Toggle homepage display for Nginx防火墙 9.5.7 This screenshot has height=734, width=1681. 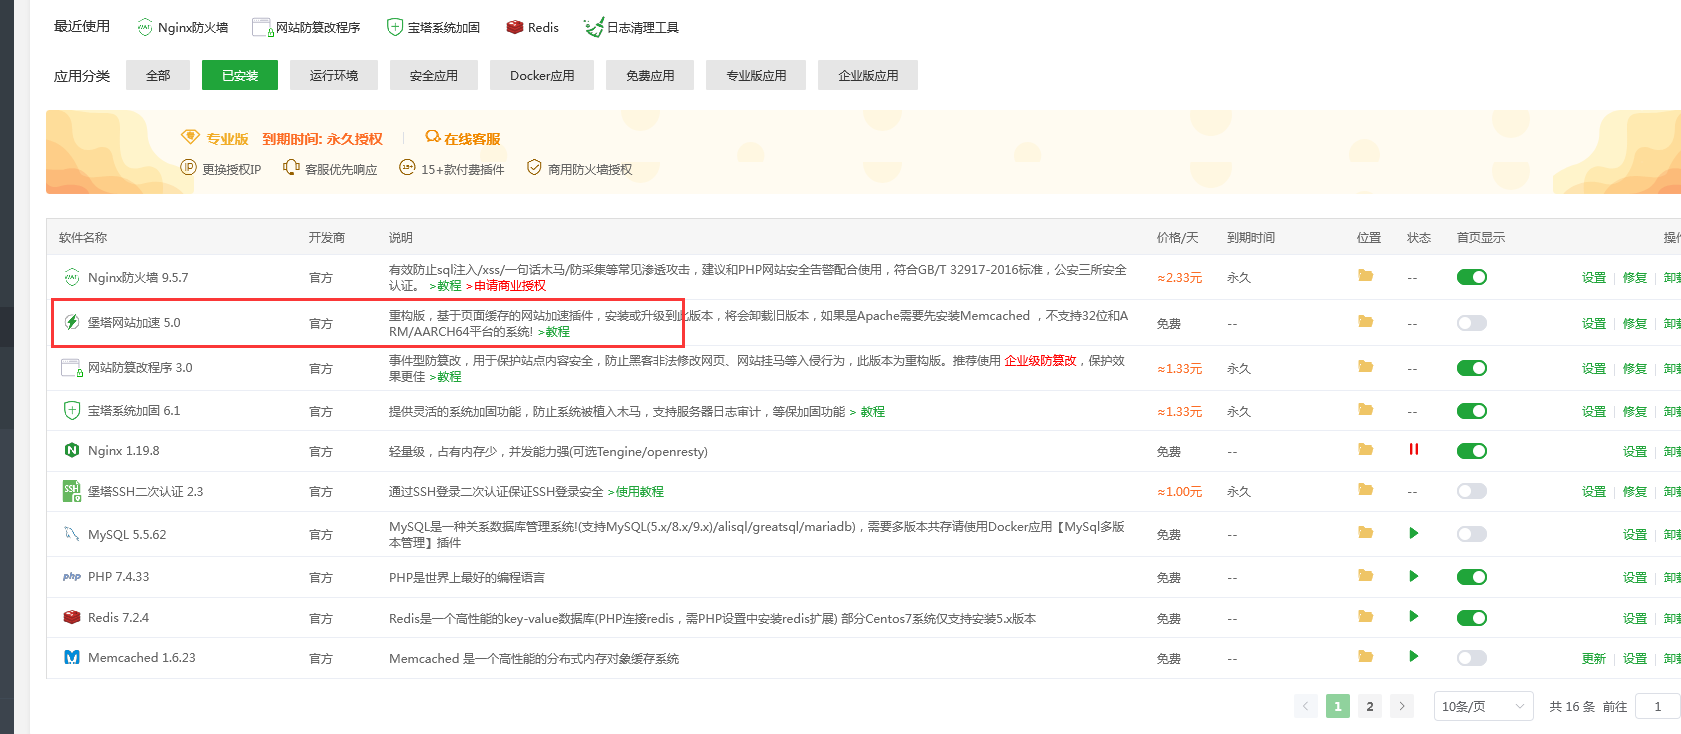tap(1472, 277)
